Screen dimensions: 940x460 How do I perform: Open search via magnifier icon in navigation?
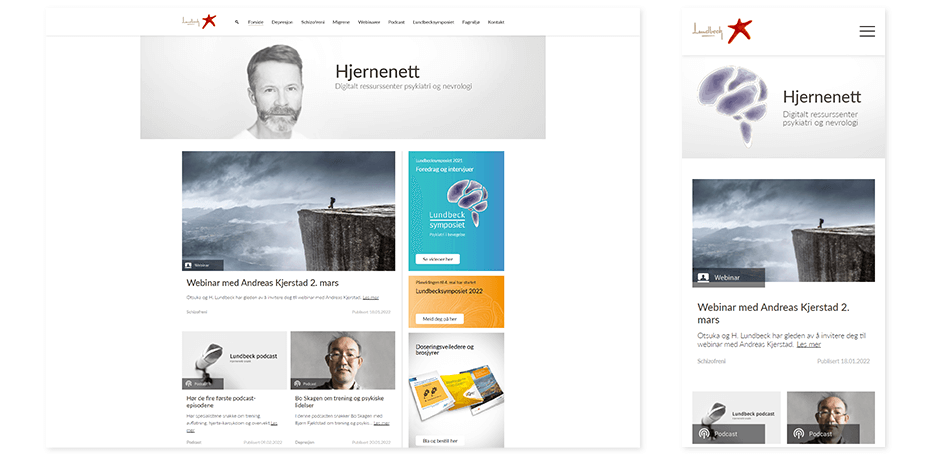(x=237, y=22)
